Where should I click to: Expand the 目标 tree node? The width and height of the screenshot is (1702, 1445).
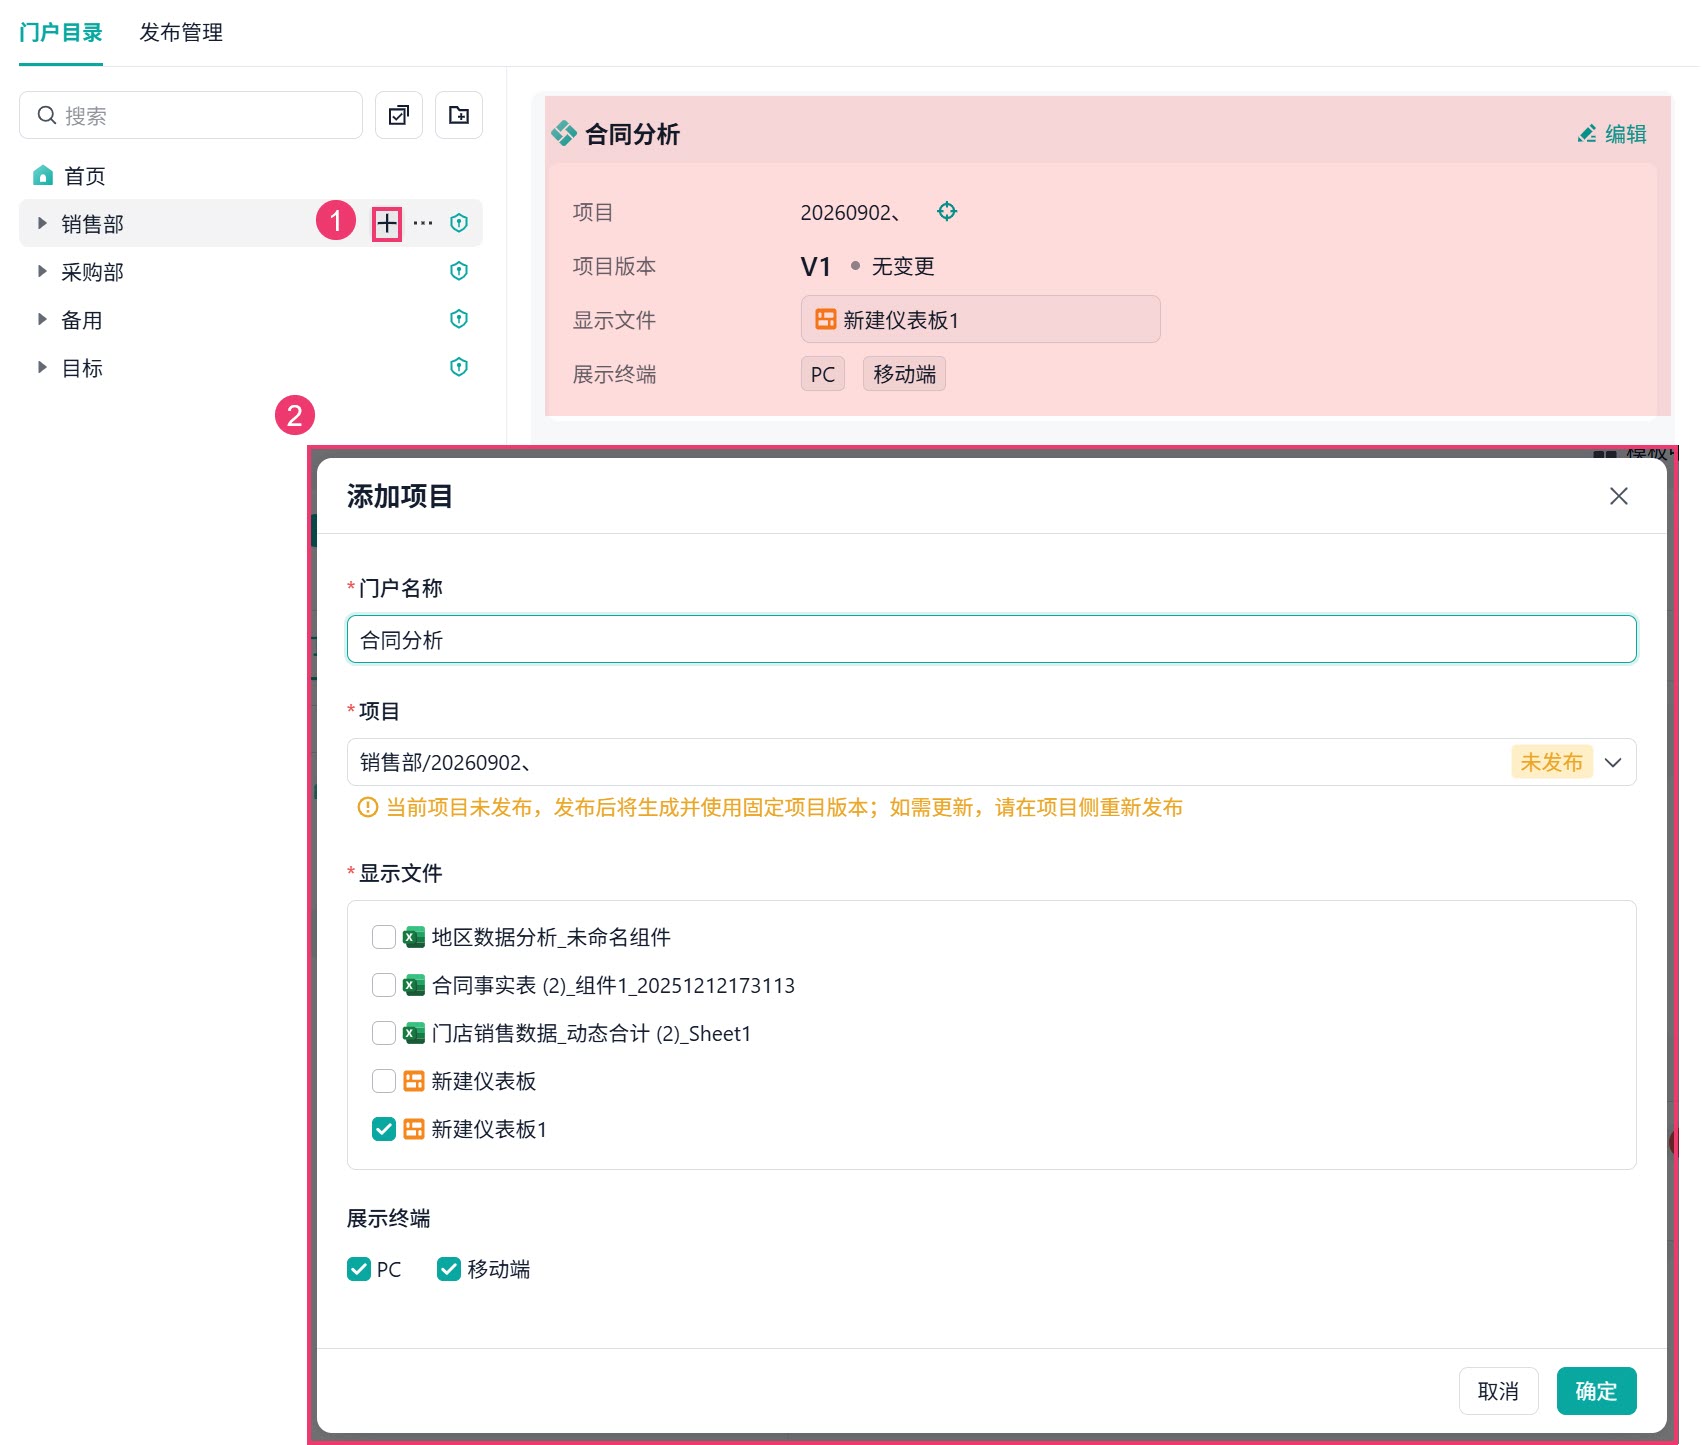(42, 367)
